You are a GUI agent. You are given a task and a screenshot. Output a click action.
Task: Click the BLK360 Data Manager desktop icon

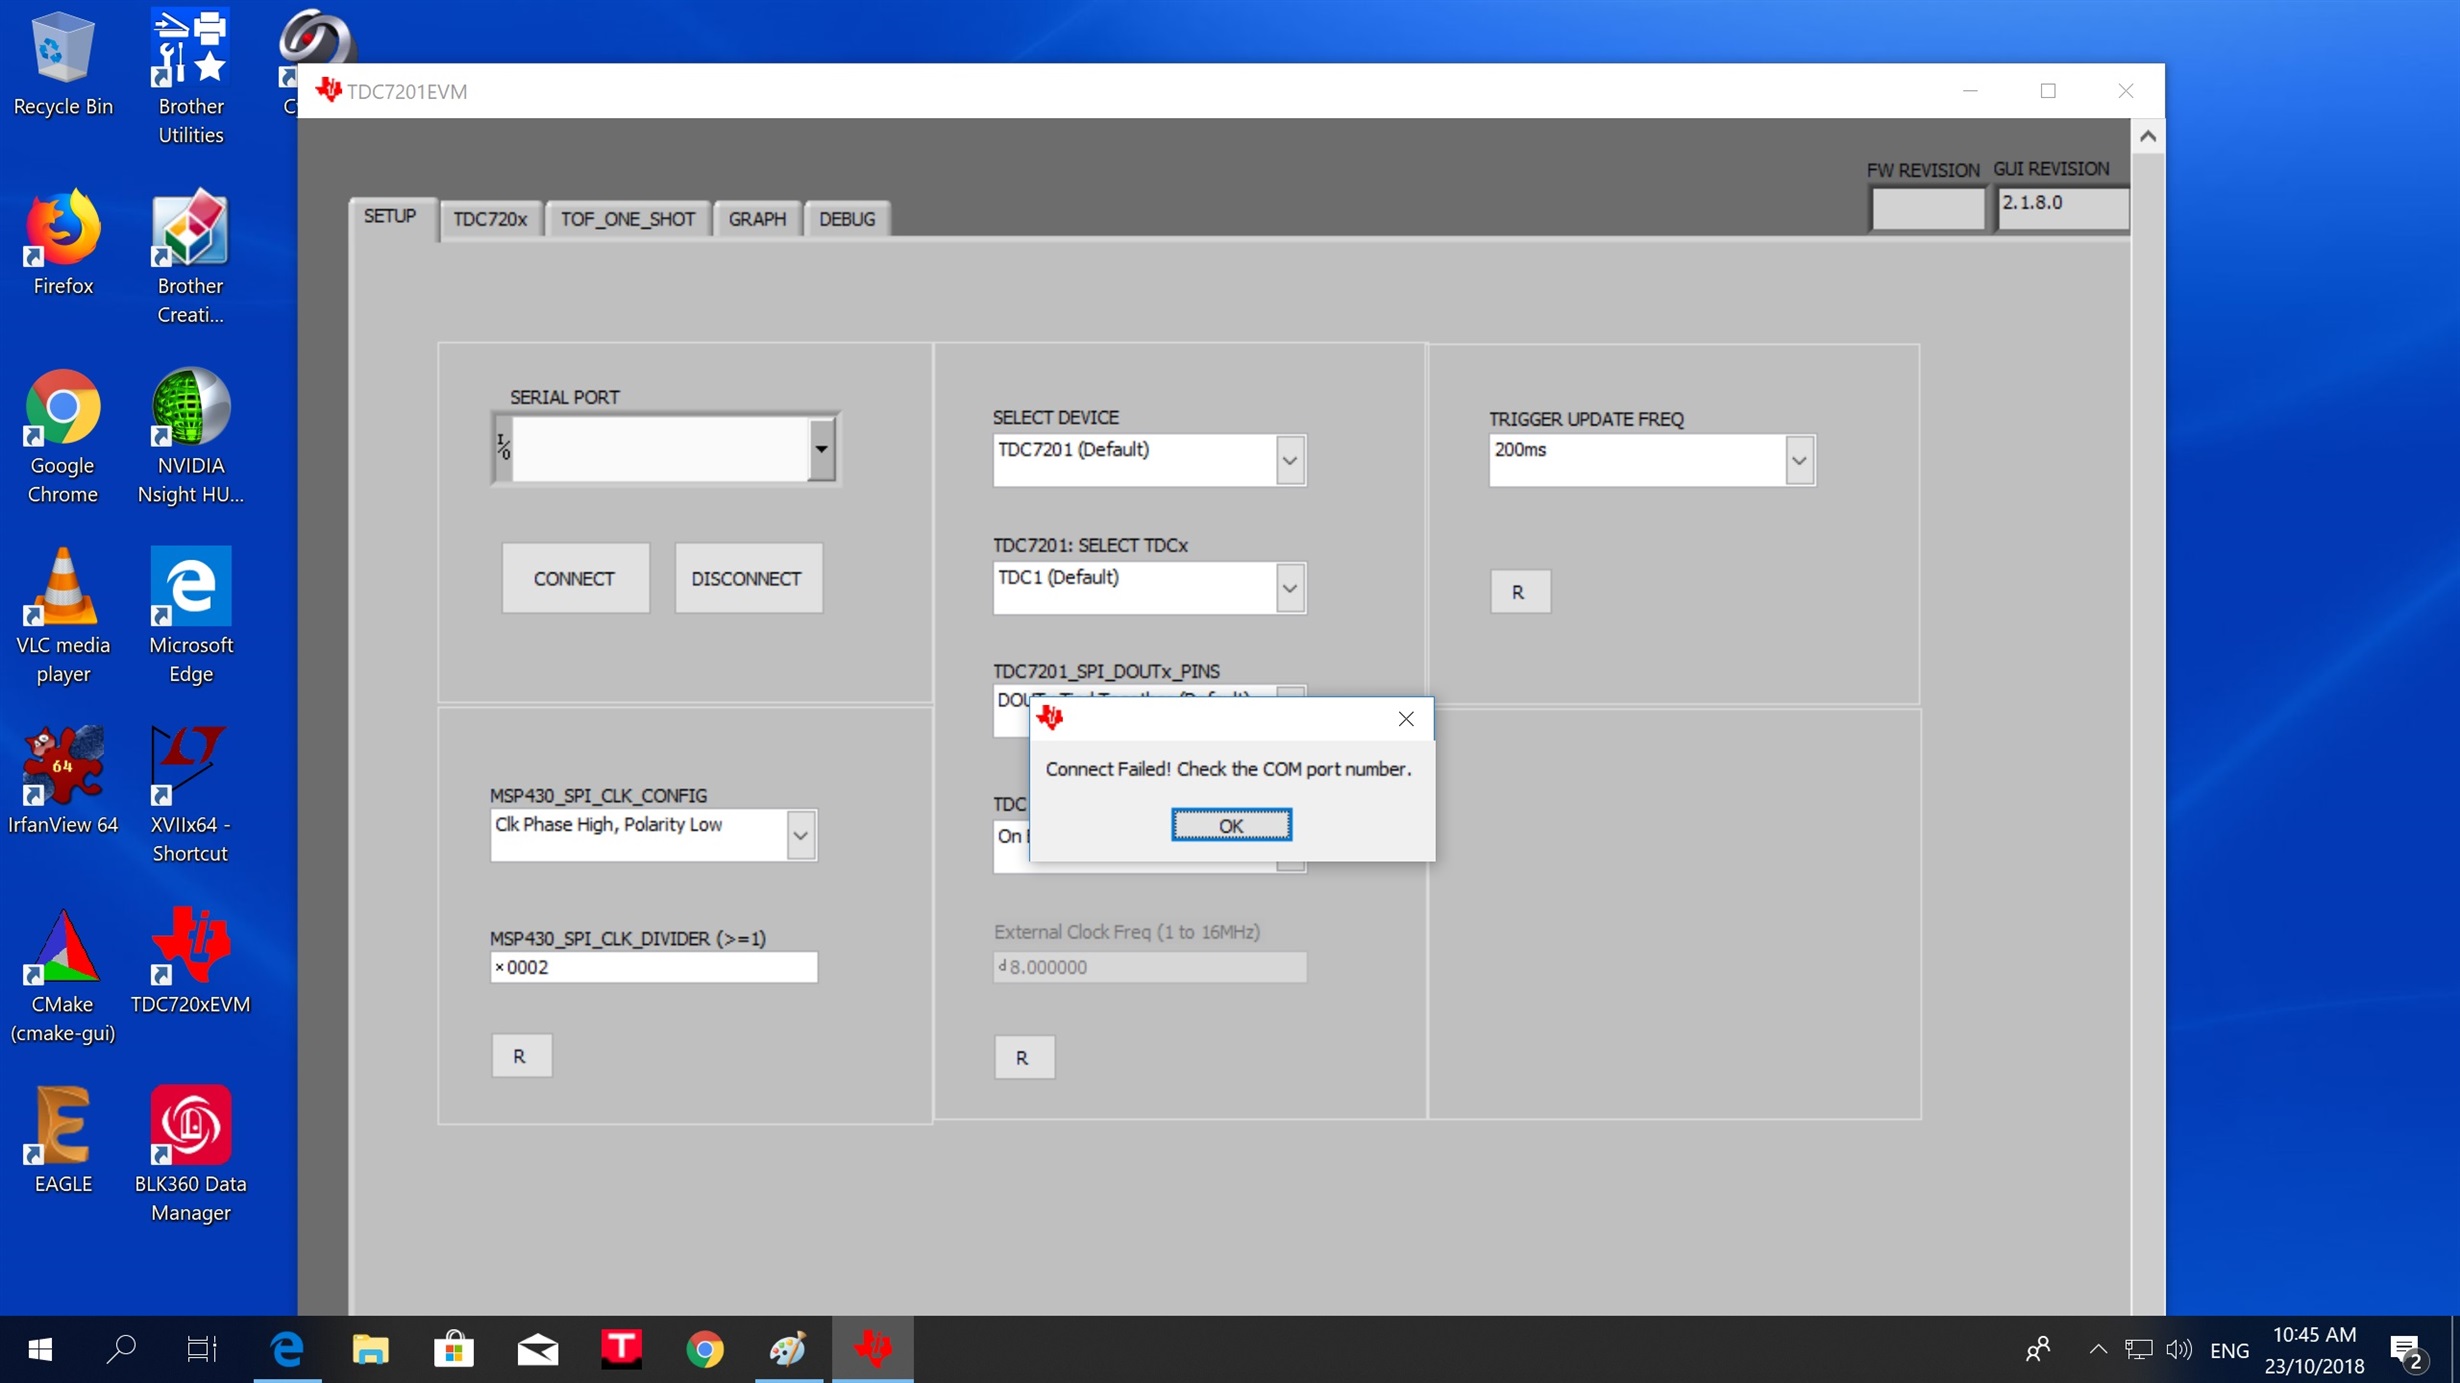(x=190, y=1127)
